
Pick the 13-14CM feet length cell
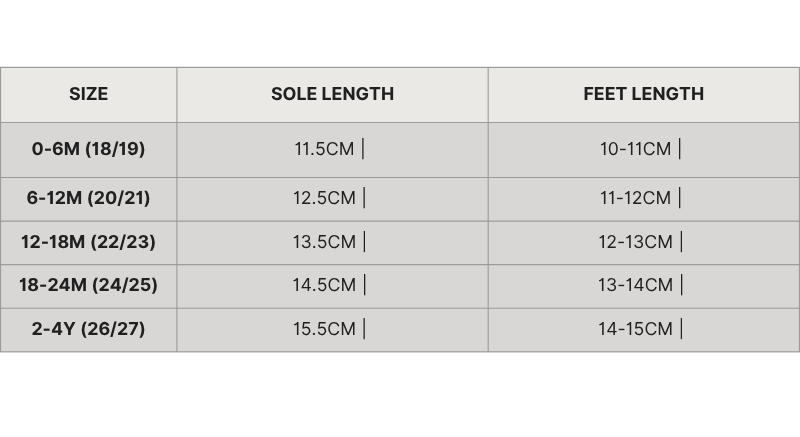click(x=636, y=285)
